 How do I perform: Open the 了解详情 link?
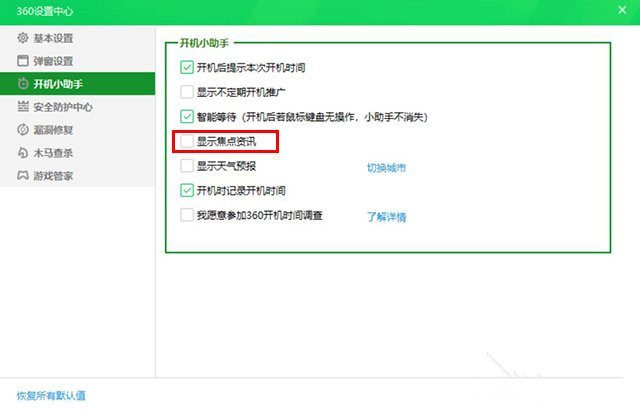[386, 216]
